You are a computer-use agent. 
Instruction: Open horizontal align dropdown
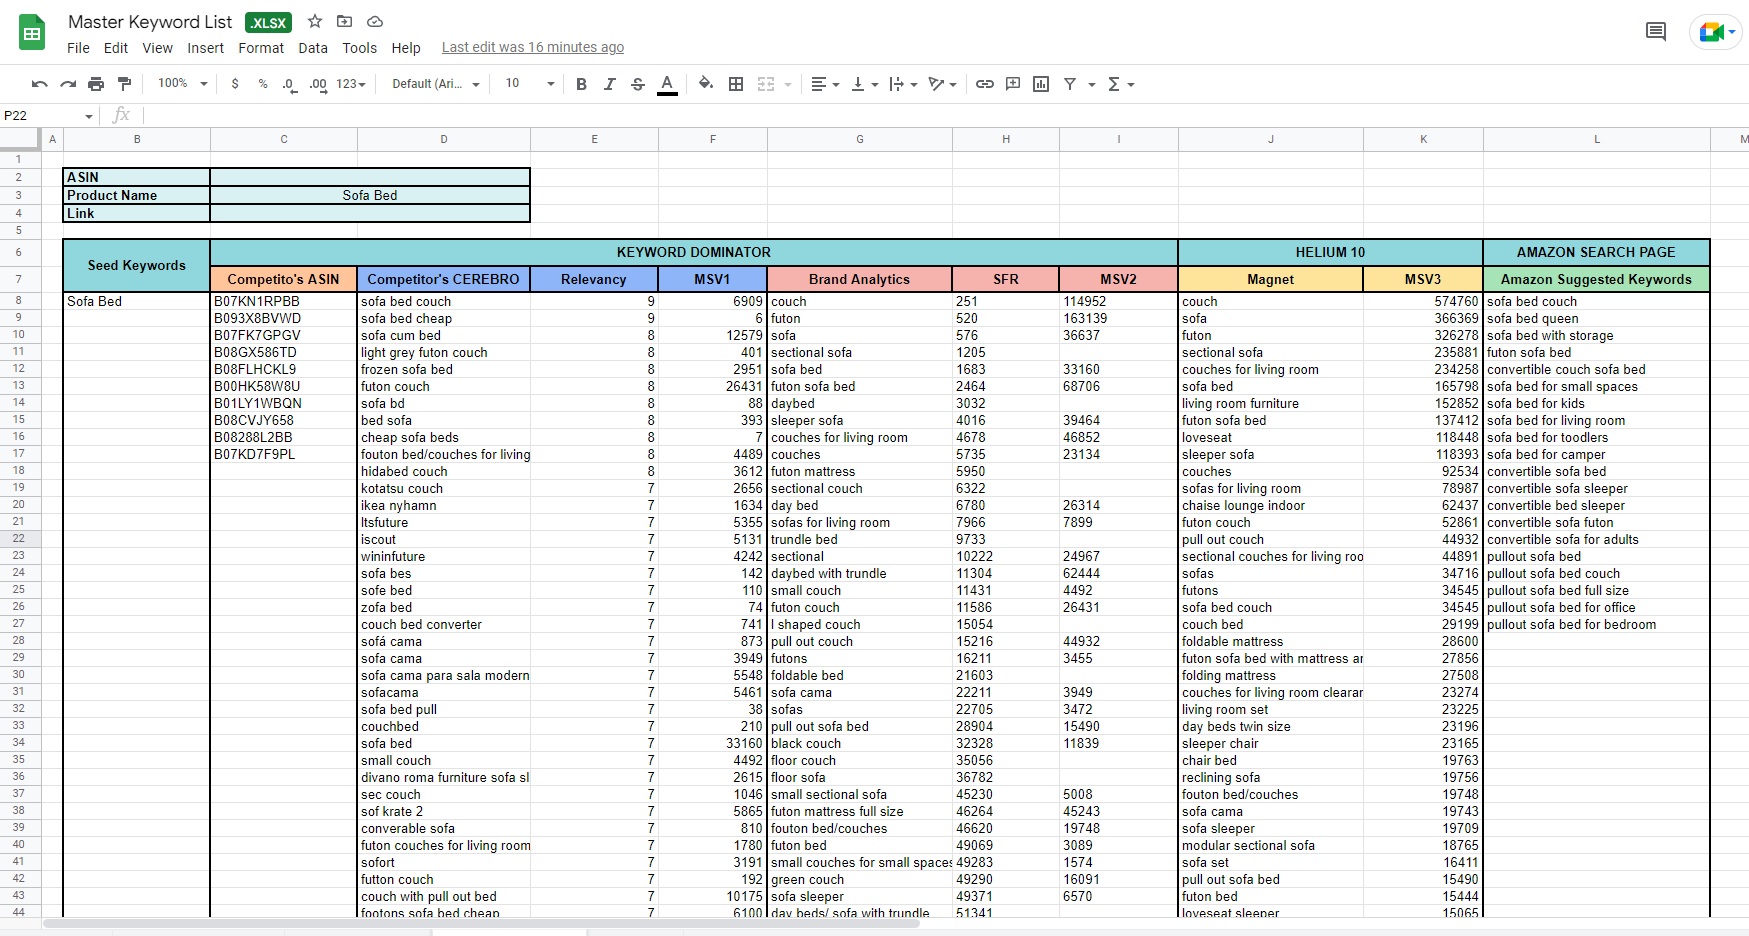[825, 84]
